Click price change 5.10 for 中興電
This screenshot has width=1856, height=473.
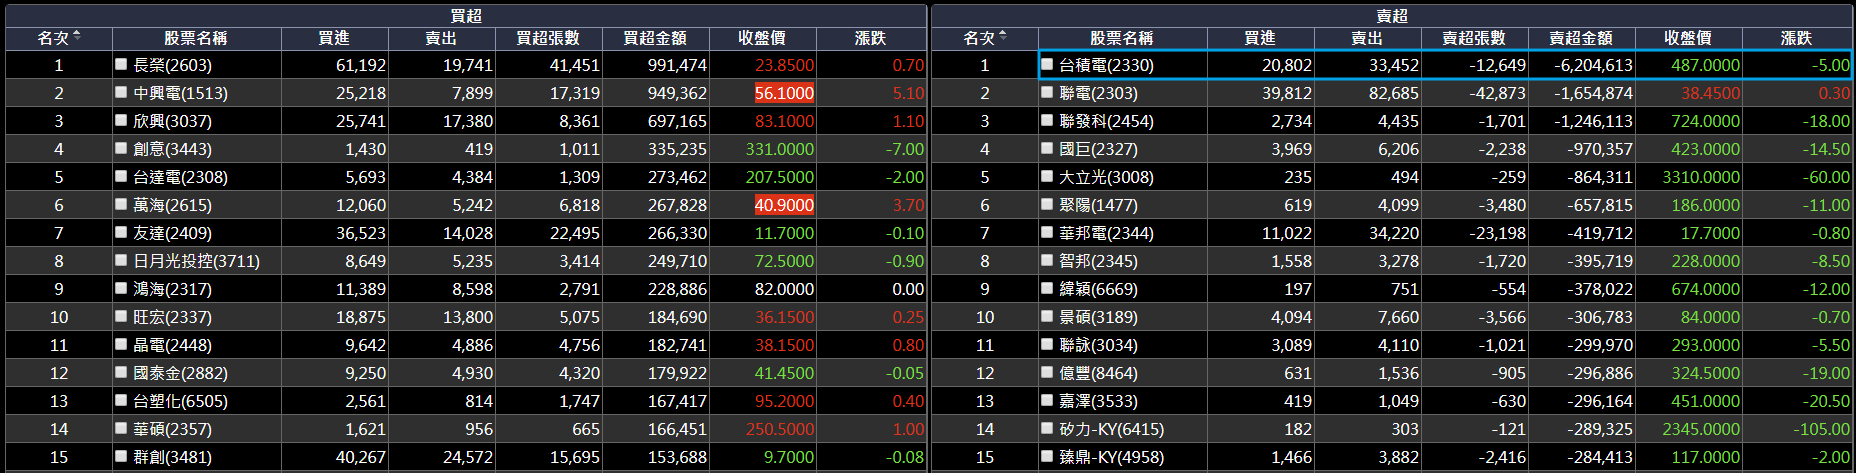[908, 93]
